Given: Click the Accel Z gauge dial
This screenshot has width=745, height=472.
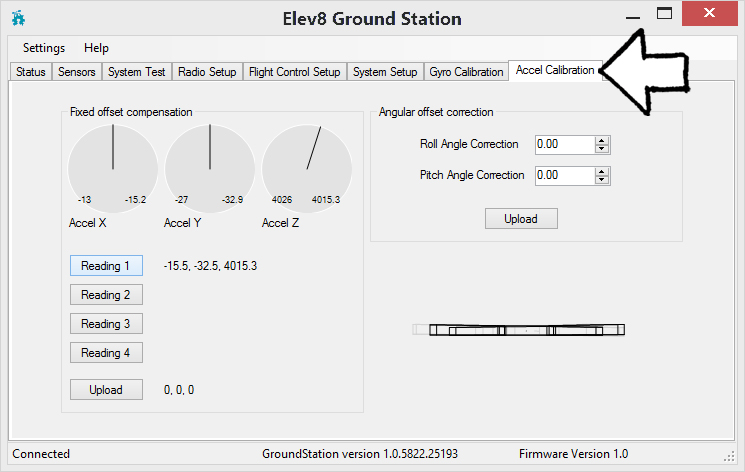Looking at the screenshot, I should point(307,167).
